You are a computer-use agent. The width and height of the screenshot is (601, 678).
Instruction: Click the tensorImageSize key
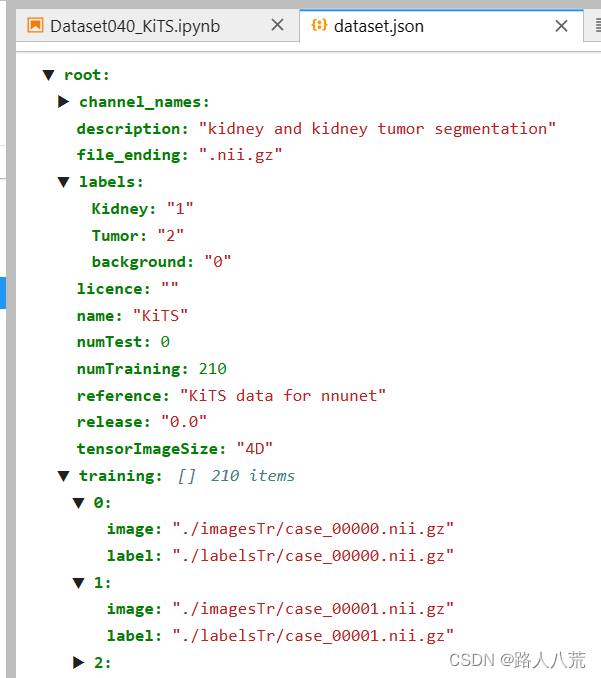(151, 449)
